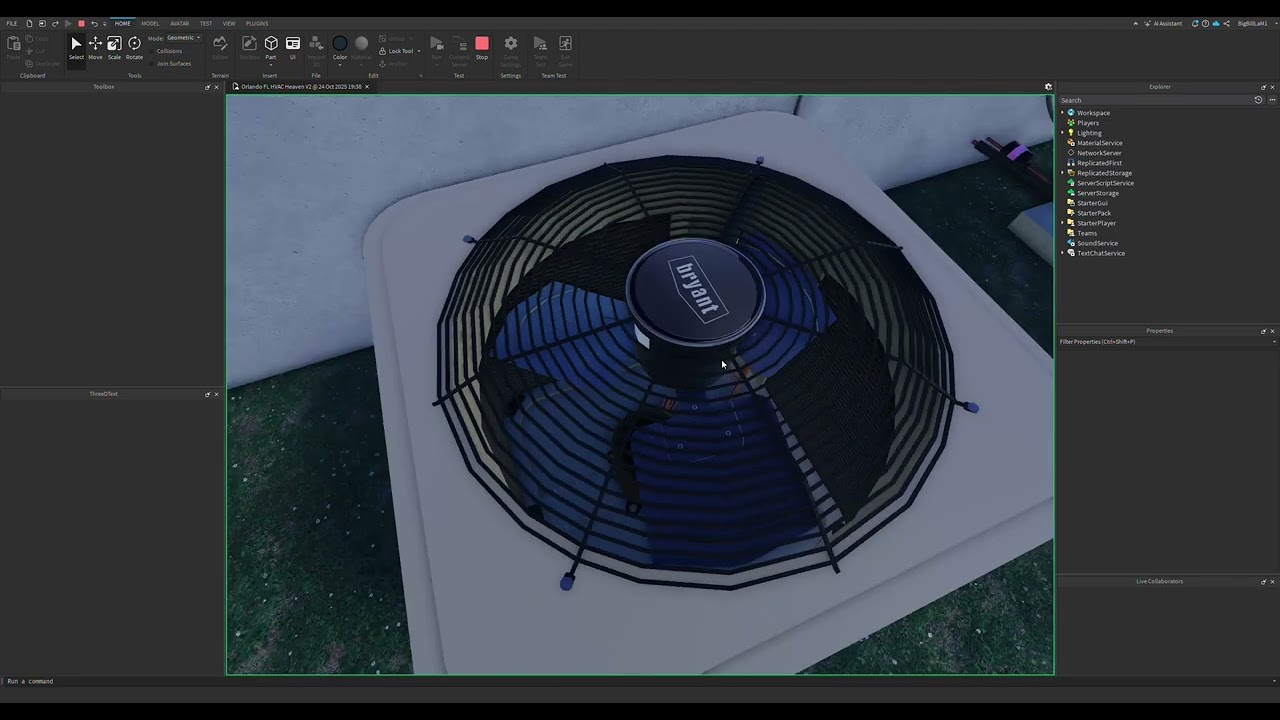This screenshot has height=720, width=1280.
Task: Open the FILE menu
Action: point(12,23)
